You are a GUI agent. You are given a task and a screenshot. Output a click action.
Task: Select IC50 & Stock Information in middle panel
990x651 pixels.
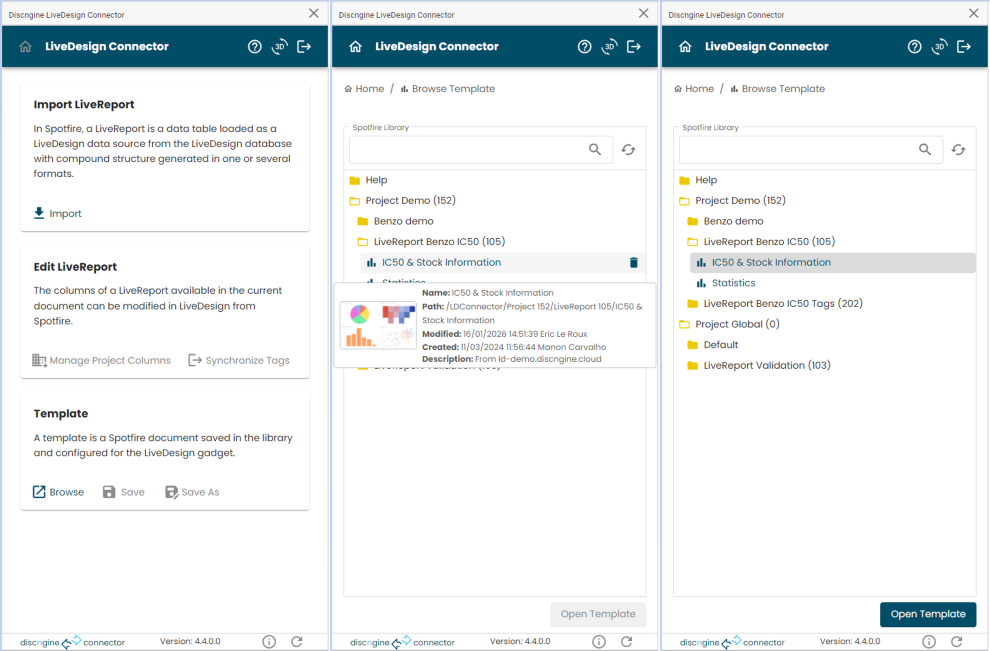pos(503,263)
